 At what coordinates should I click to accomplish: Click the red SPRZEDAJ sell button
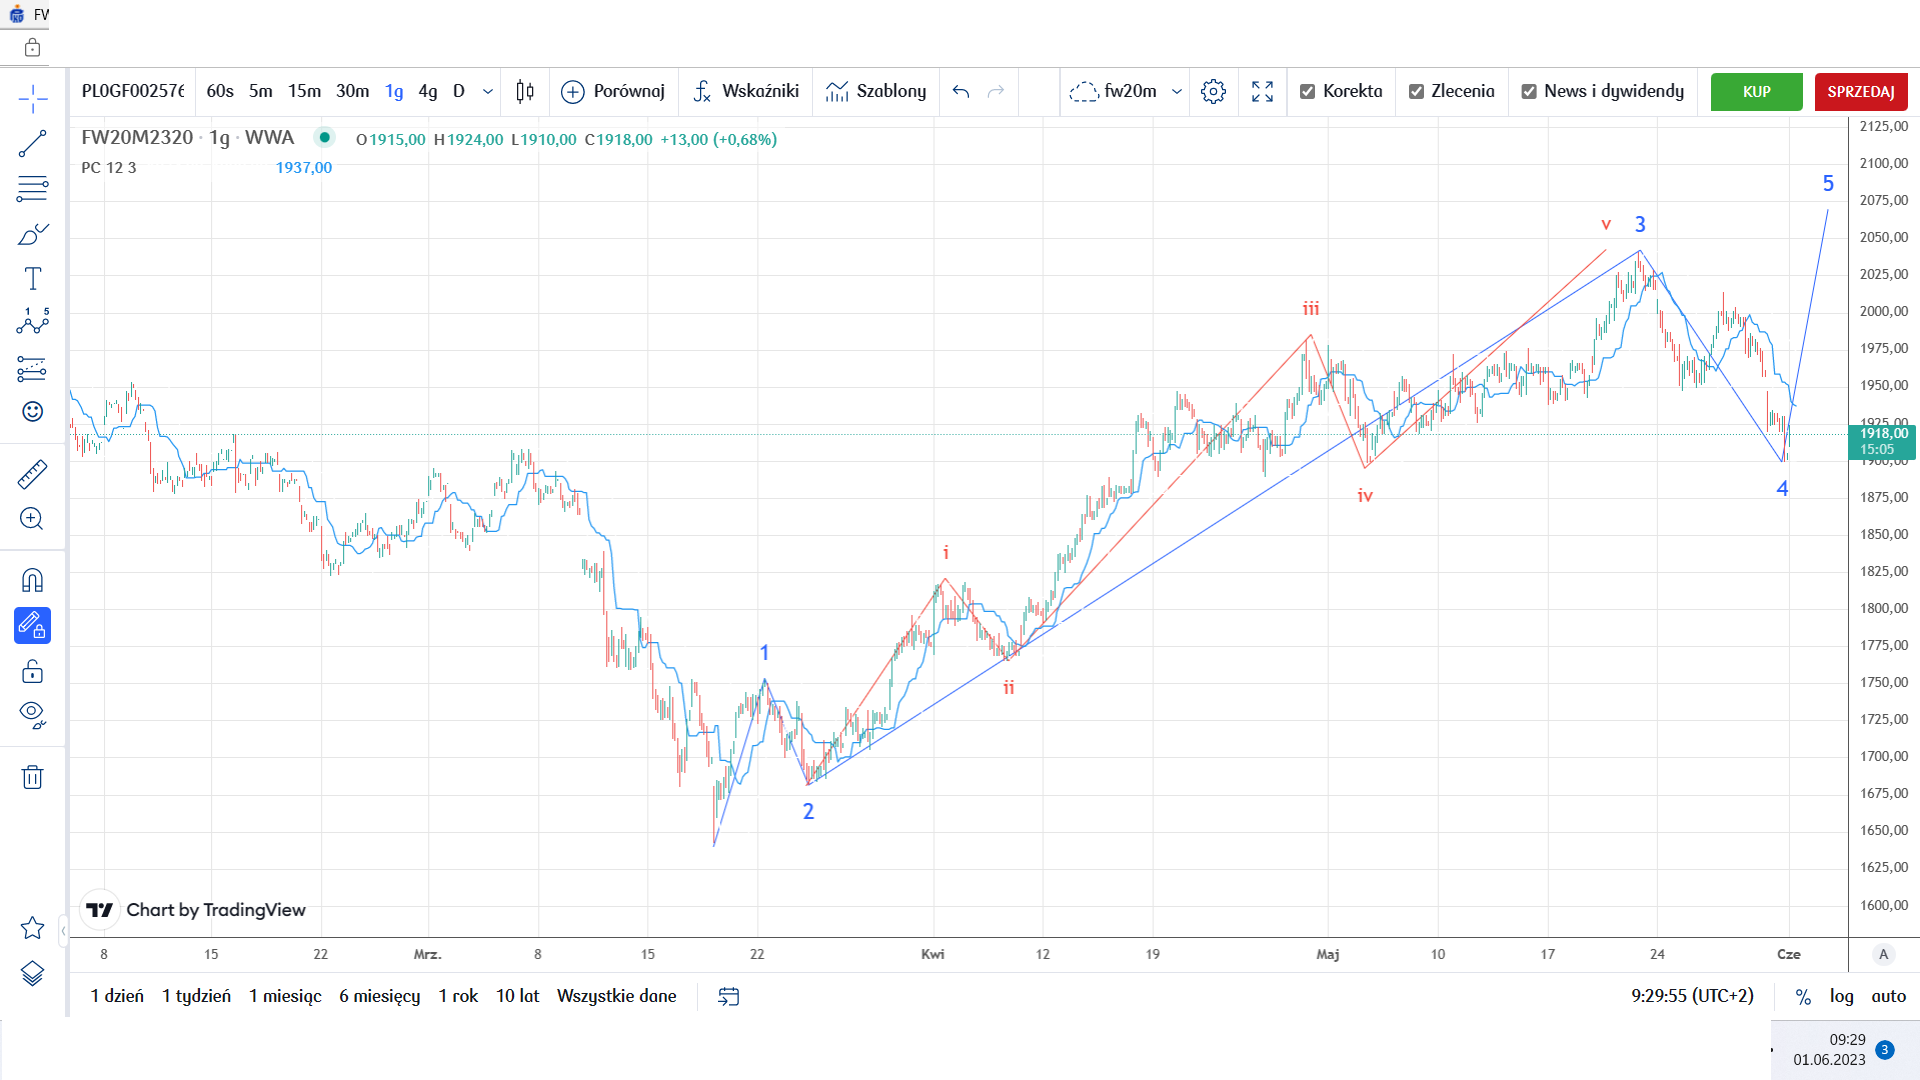pos(1861,91)
